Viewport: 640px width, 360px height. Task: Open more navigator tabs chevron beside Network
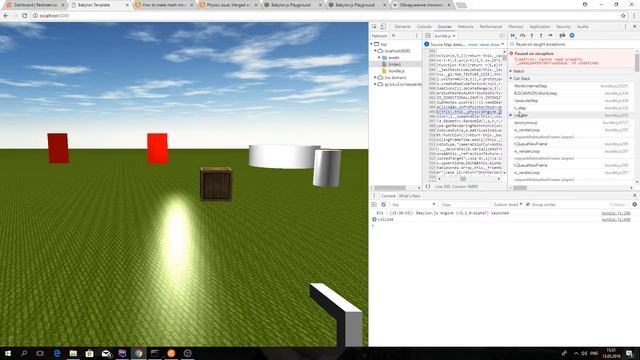393,36
